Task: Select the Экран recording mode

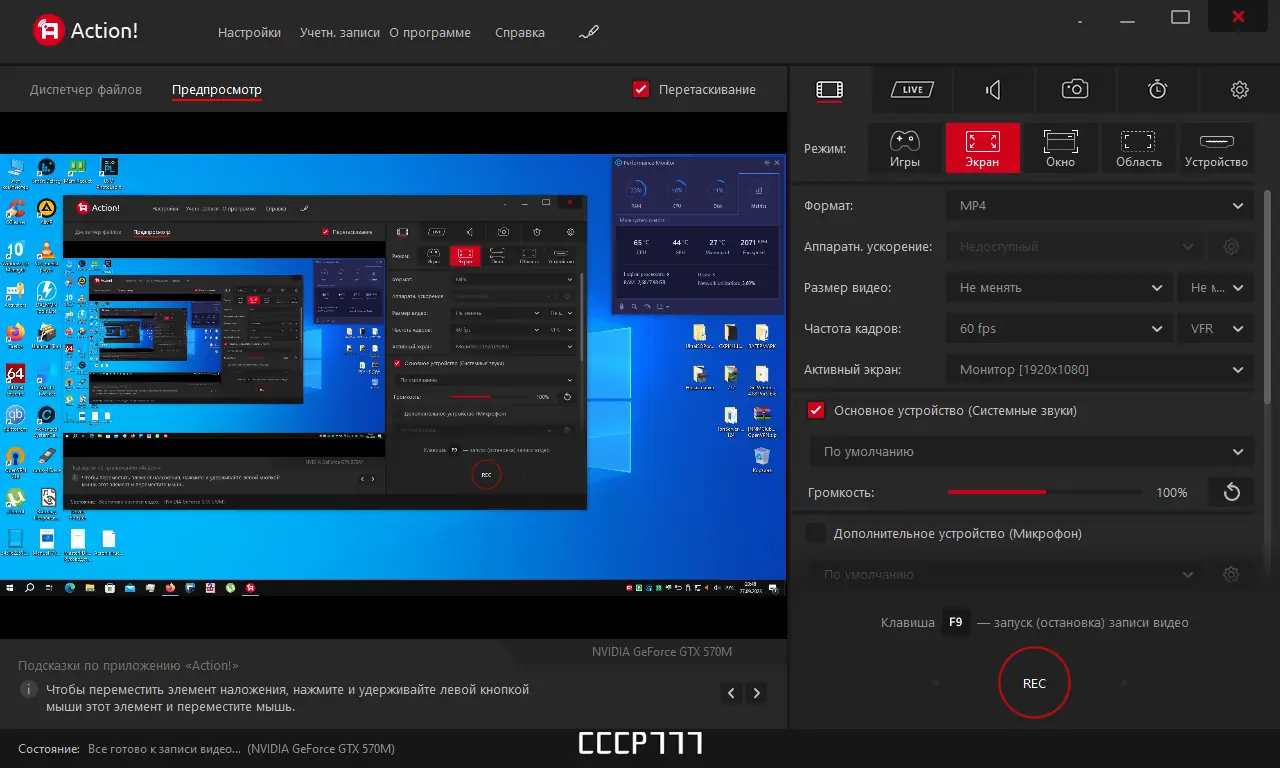Action: point(983,148)
